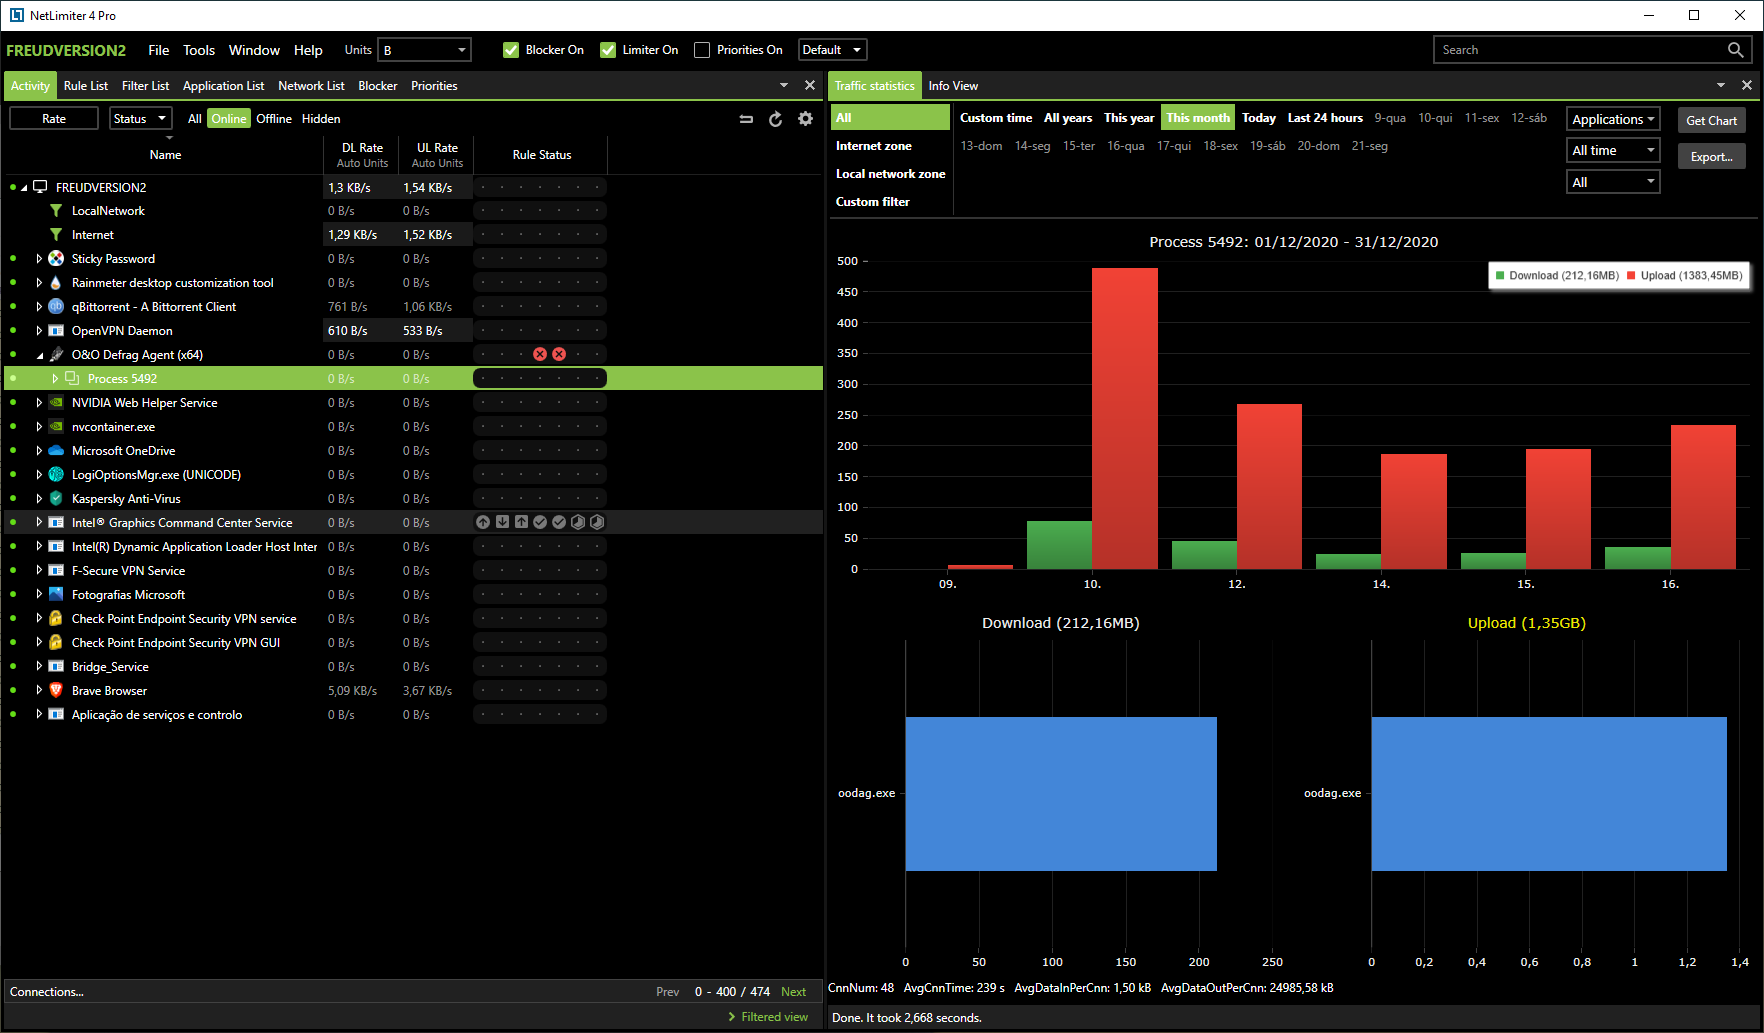Click the OpenVPN Daemon row icon
The width and height of the screenshot is (1764, 1033).
(x=56, y=331)
